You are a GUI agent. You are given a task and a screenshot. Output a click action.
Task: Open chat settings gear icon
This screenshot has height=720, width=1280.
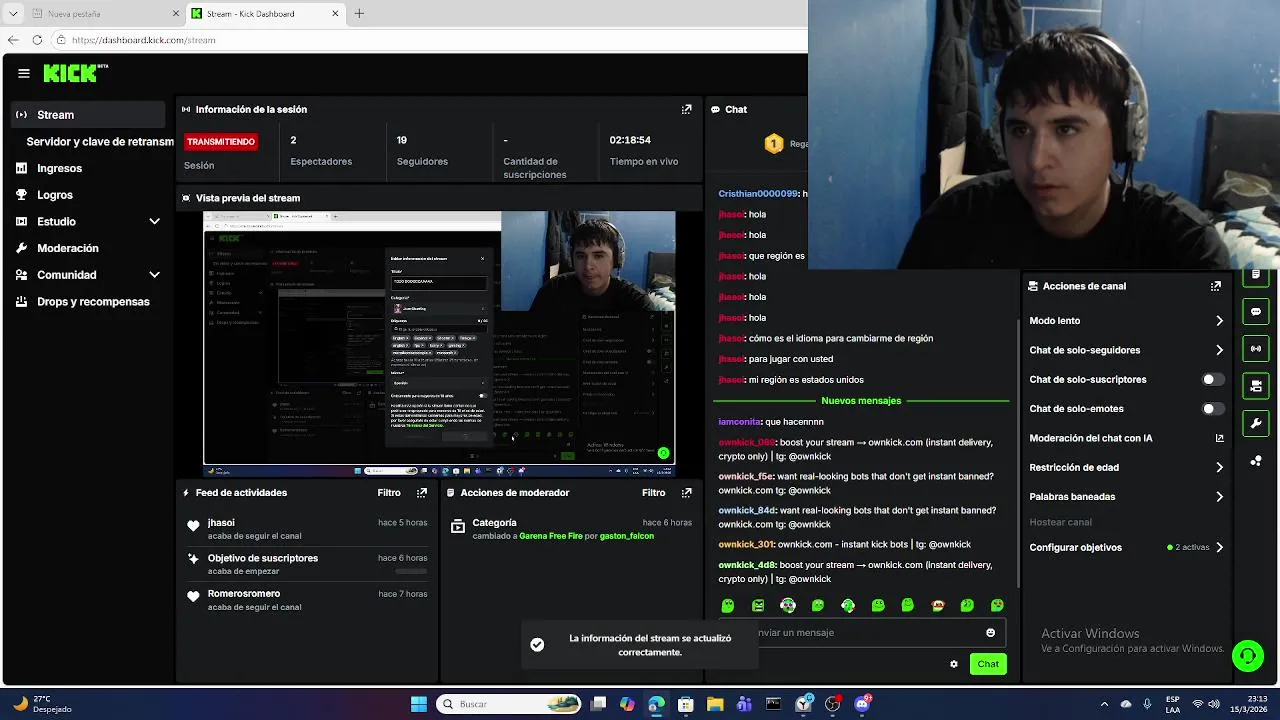(x=954, y=664)
